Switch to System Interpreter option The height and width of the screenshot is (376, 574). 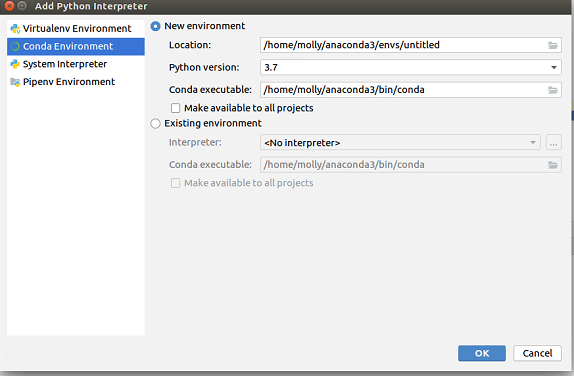76,64
